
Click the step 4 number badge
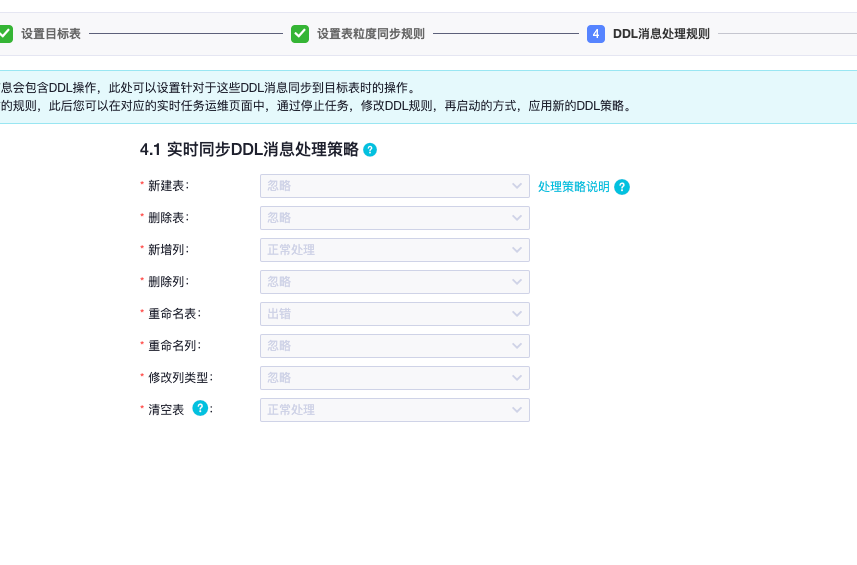pyautogui.click(x=596, y=34)
